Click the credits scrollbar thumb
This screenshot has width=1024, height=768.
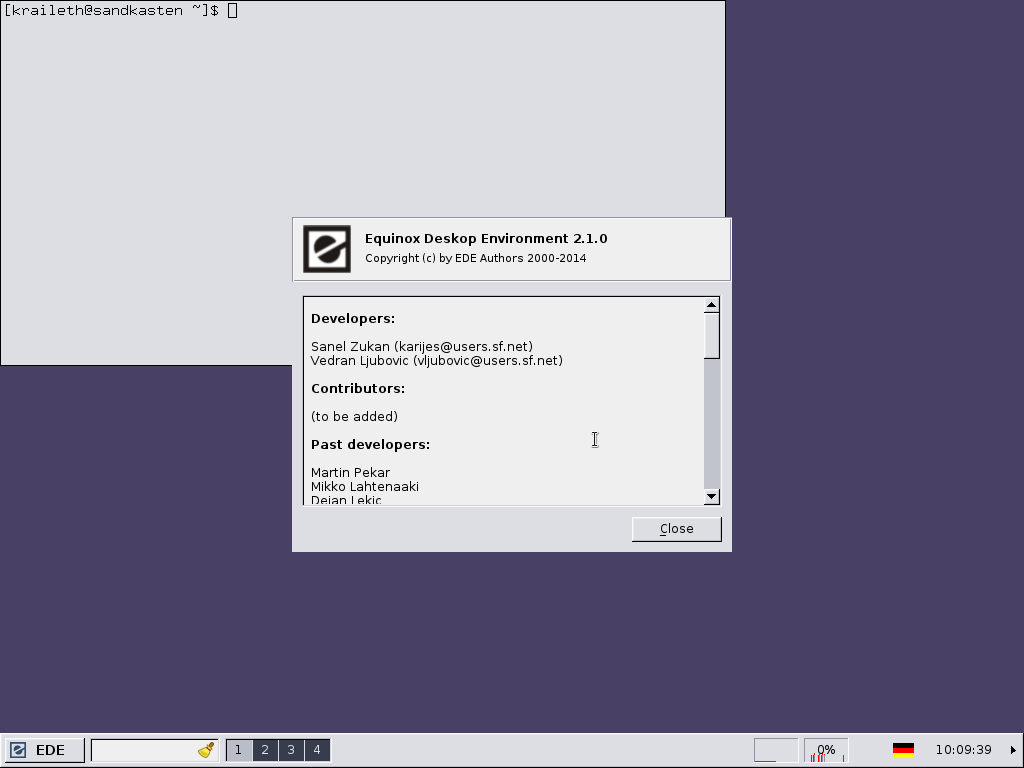point(712,335)
